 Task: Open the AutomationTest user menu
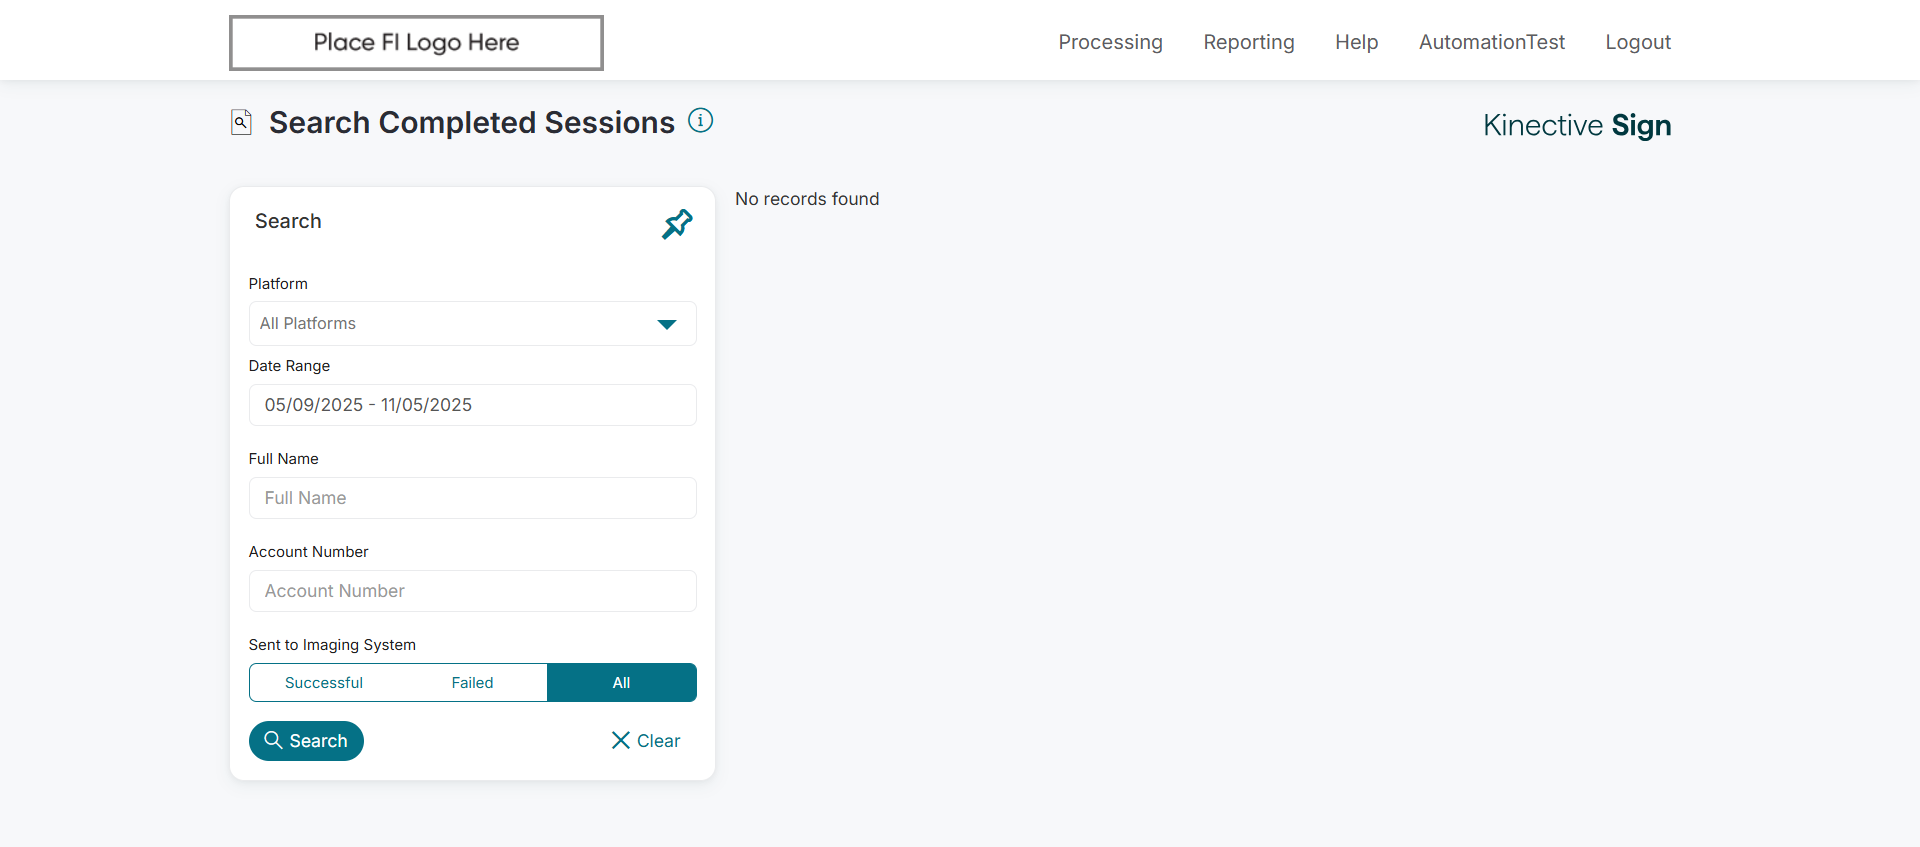point(1491,42)
